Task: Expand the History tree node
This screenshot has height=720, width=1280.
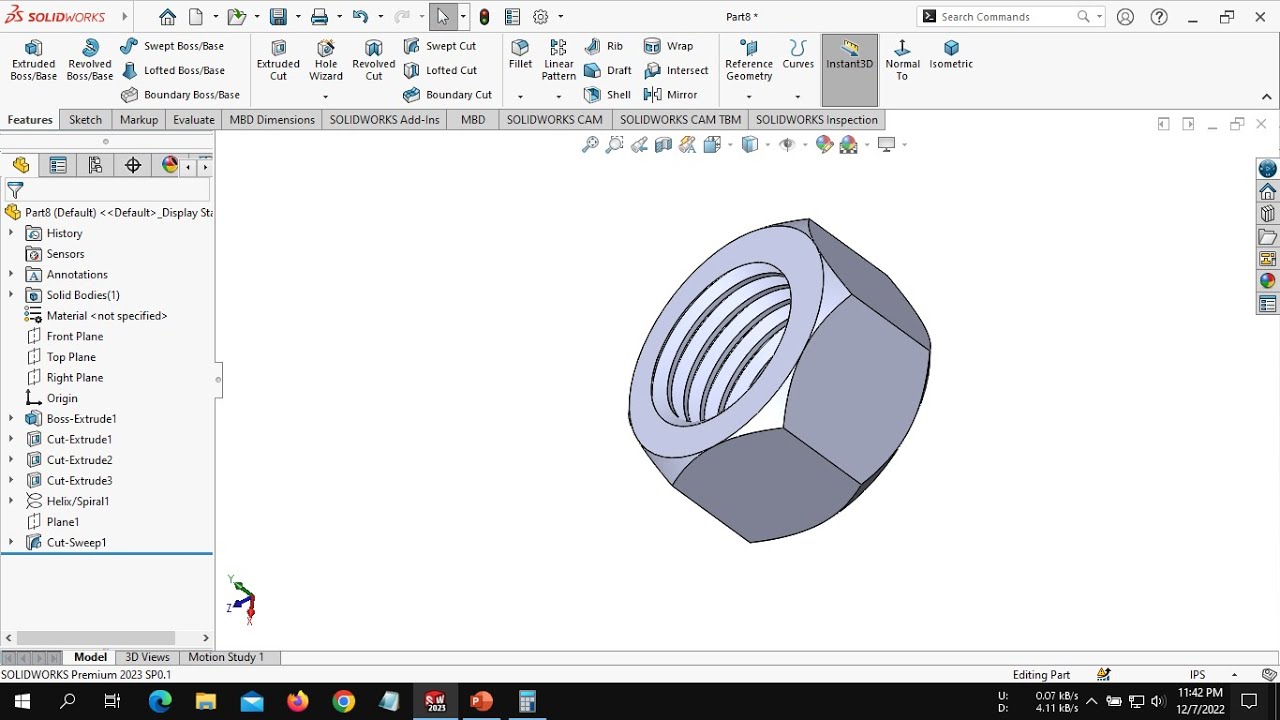Action: coord(11,233)
